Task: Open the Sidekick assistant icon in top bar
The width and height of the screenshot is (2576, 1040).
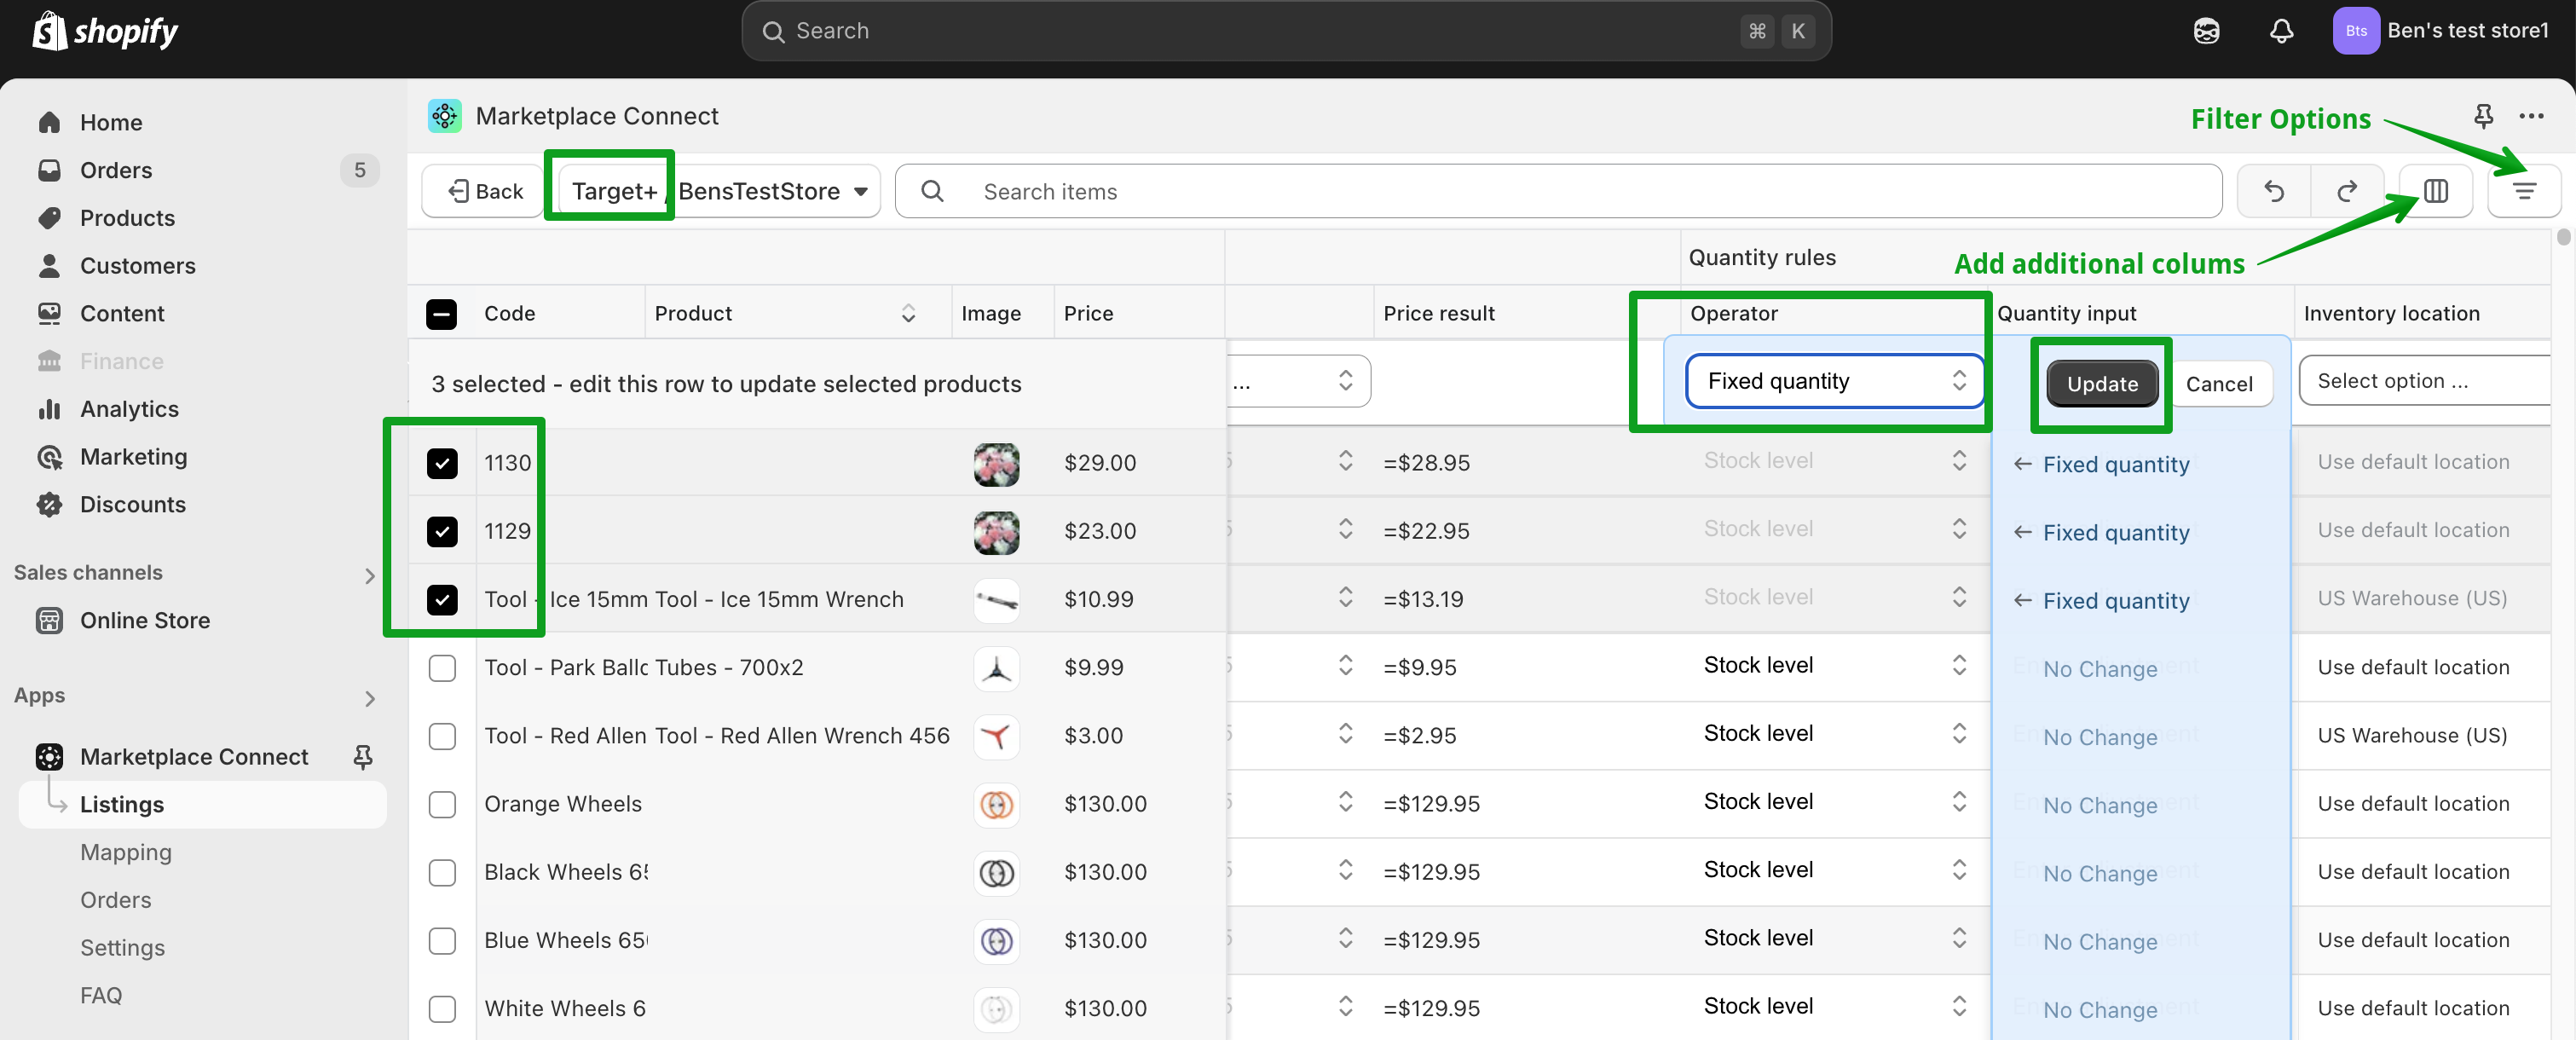Action: coord(2206,31)
